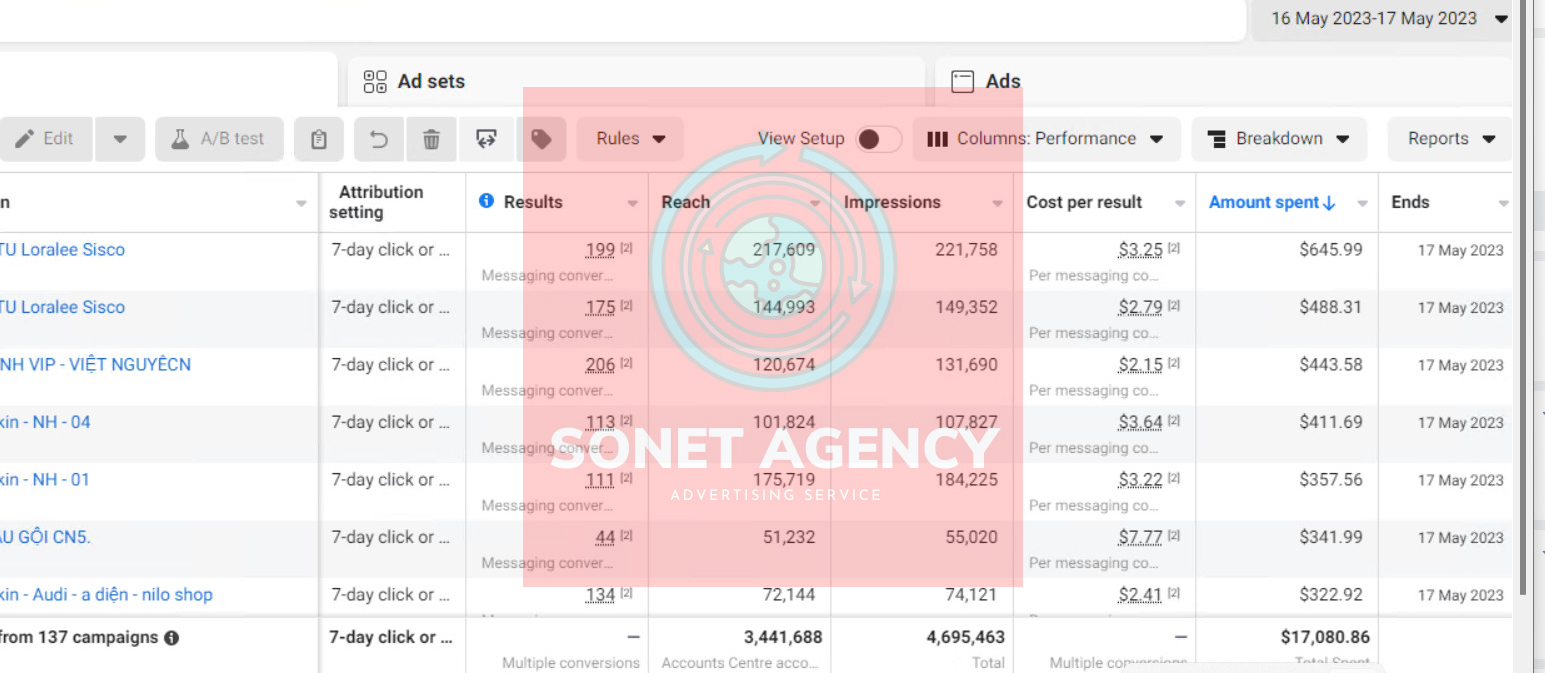Click the vertical scrollbar on the right

tap(1523, 300)
